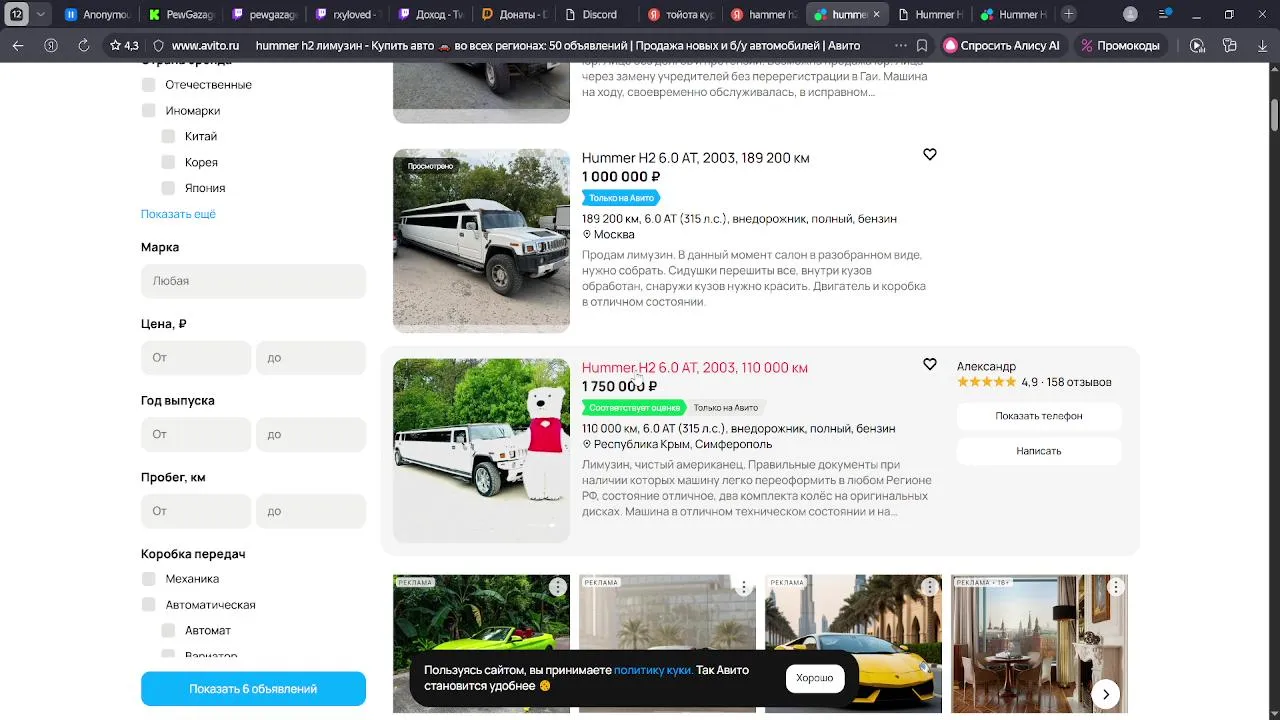Tick the Механика gearbox checkbox
Image resolution: width=1280 pixels, height=720 pixels.
pos(148,578)
